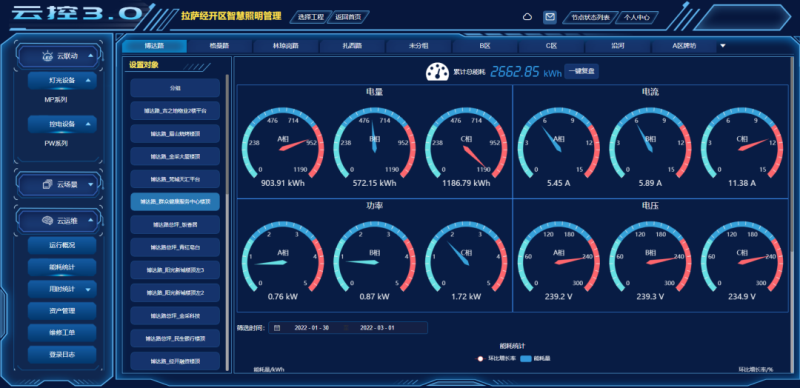This screenshot has width=800, height=388.
Task: Open the 个人中心 link
Action: point(636,17)
